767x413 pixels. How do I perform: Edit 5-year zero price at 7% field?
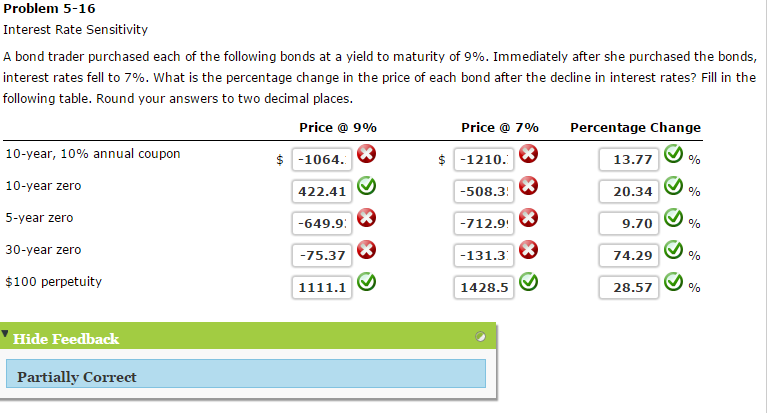[x=483, y=223]
